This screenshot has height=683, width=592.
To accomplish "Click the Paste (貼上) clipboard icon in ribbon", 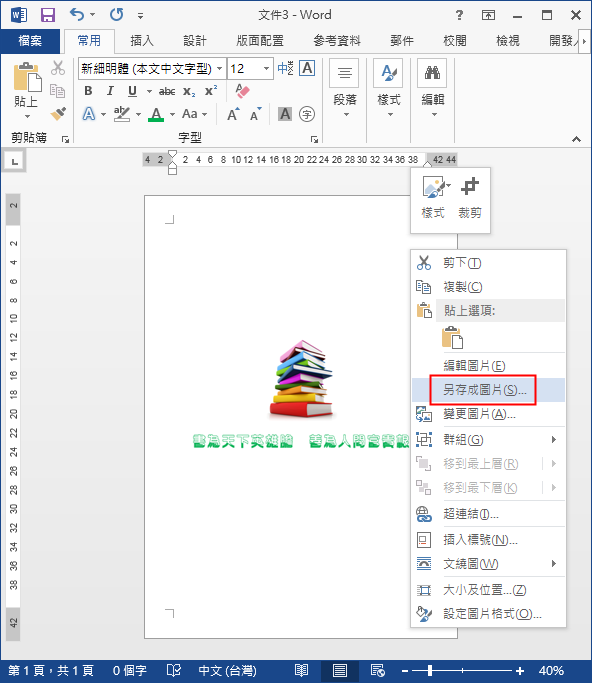I will tap(27, 78).
